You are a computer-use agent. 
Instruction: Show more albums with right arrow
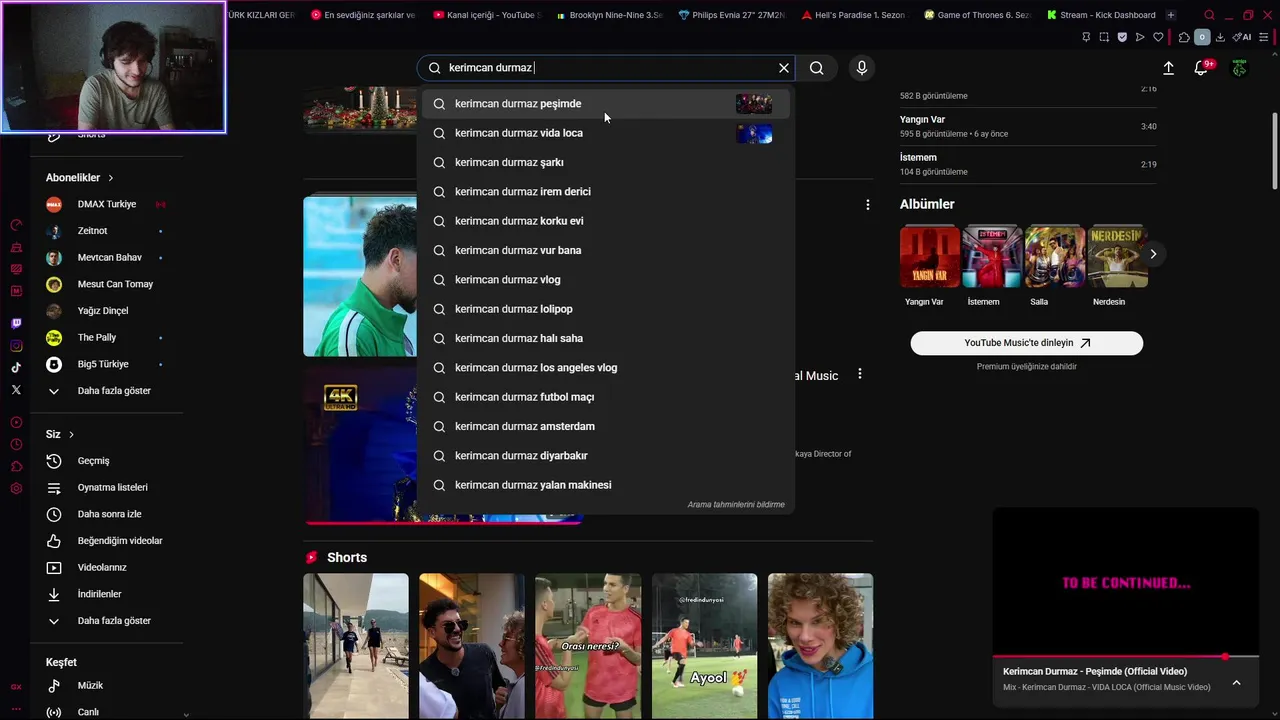pyautogui.click(x=1153, y=254)
